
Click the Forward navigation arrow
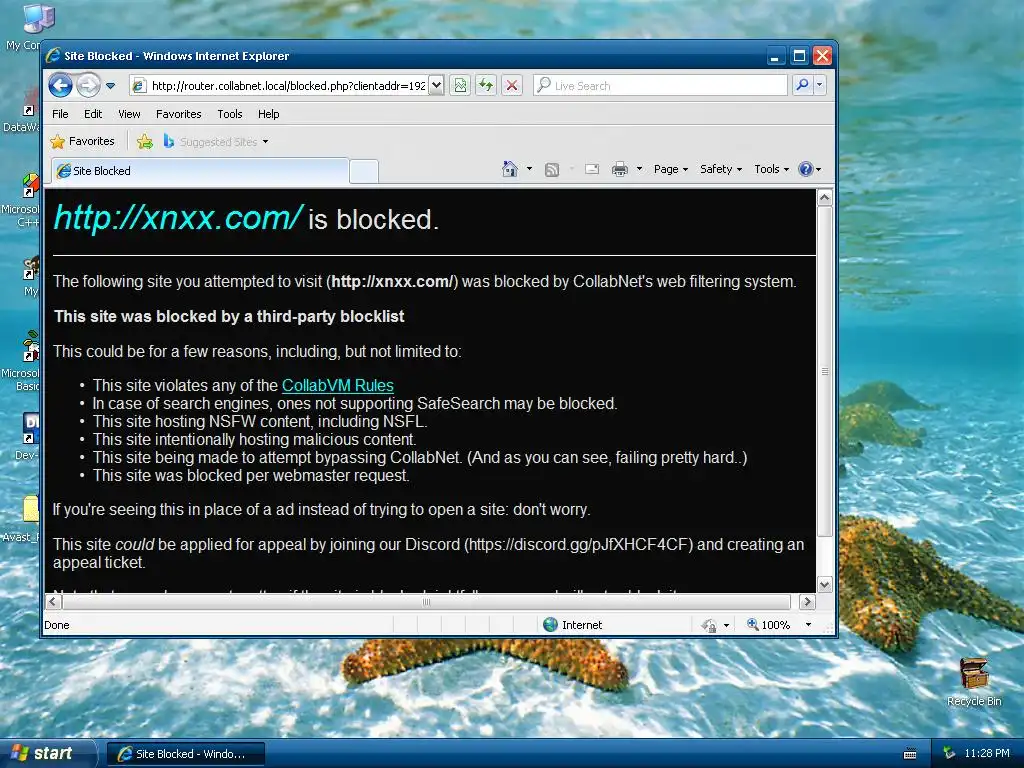click(x=88, y=86)
